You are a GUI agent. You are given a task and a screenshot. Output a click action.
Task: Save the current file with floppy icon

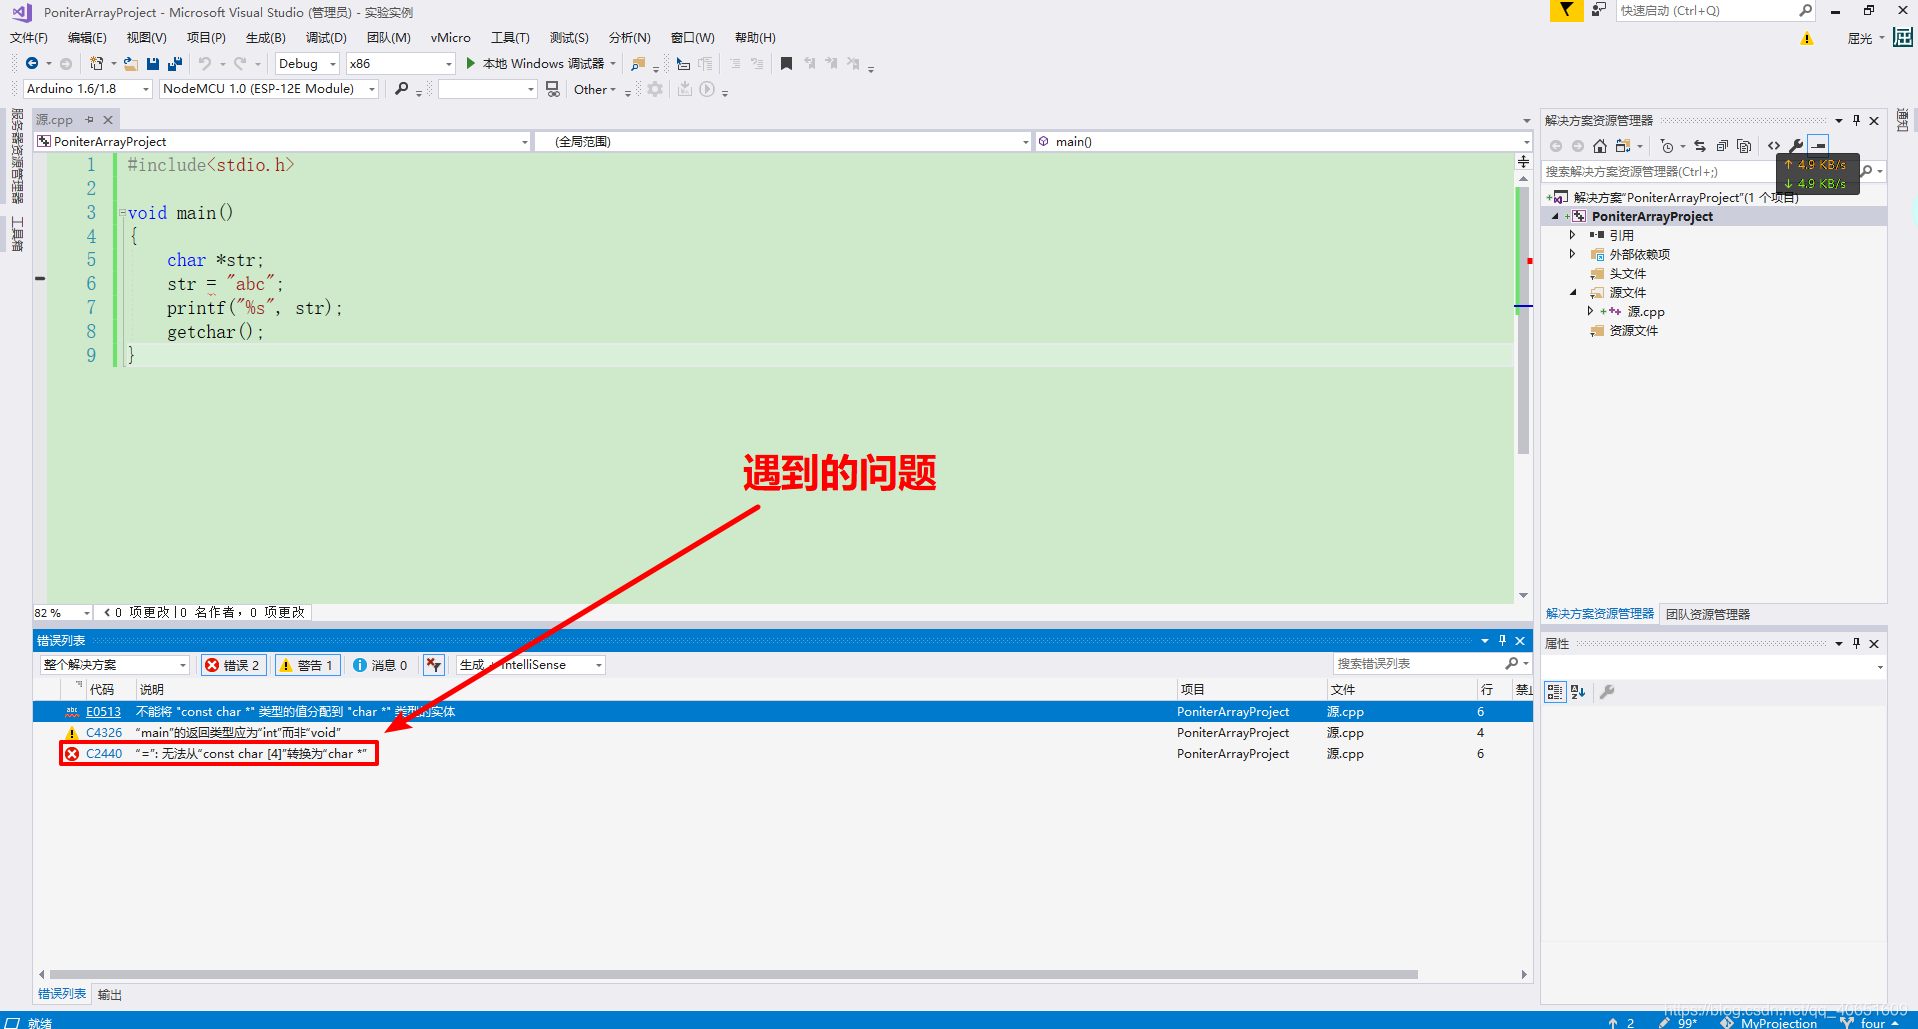[x=153, y=63]
